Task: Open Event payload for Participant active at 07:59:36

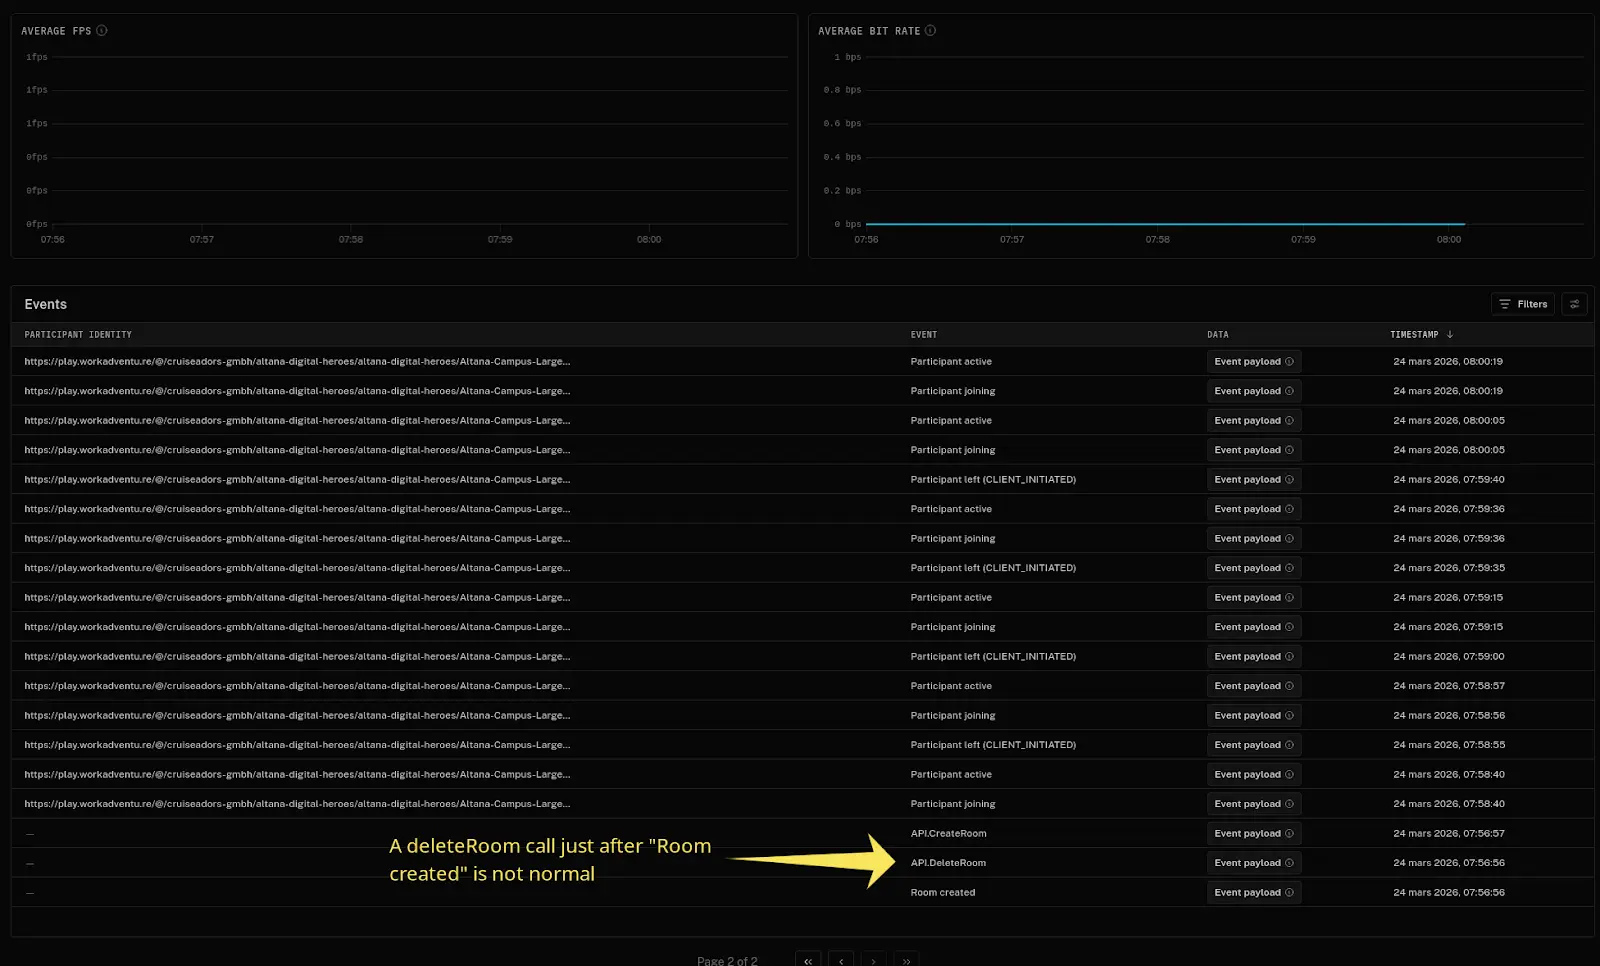Action: (x=1254, y=509)
